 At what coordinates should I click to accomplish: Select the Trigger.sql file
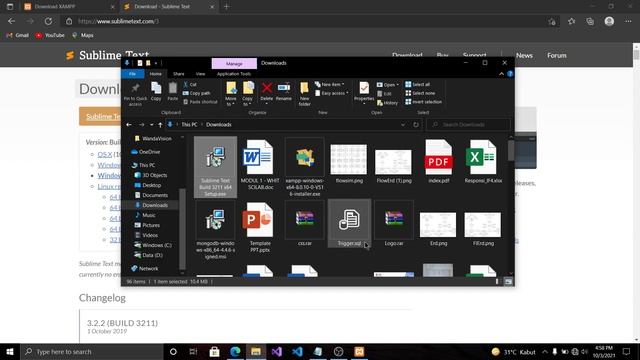349,223
